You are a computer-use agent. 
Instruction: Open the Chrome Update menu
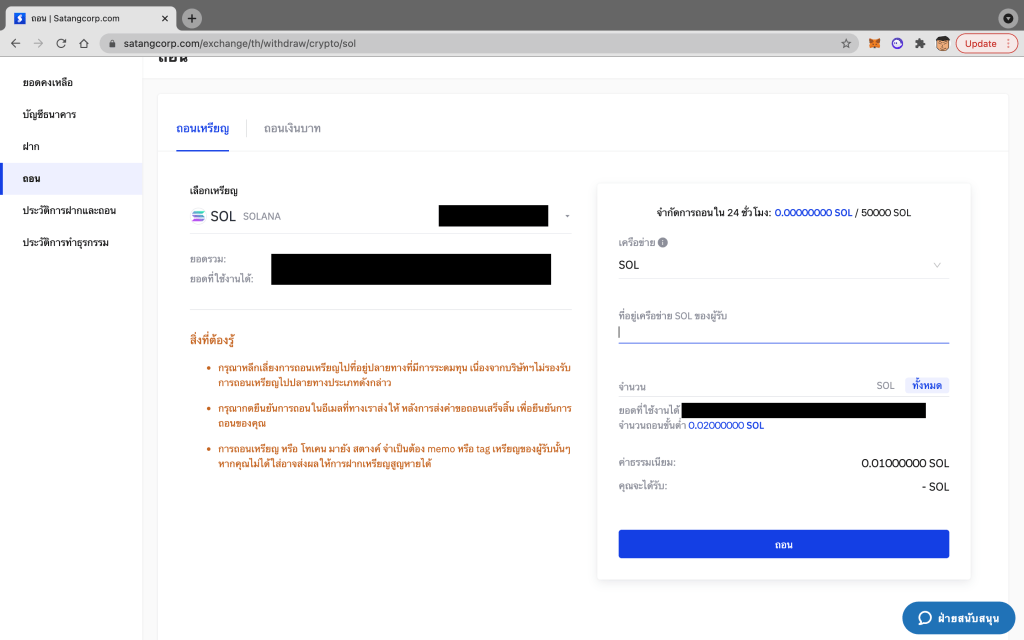[x=986, y=44]
